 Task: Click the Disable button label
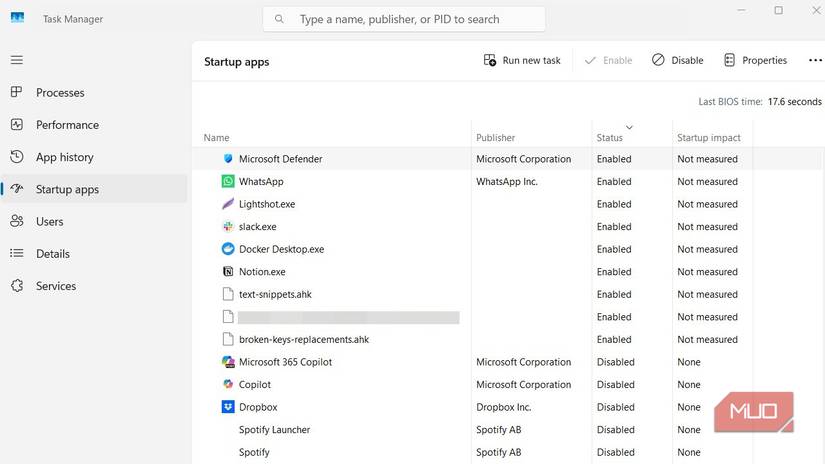687,60
